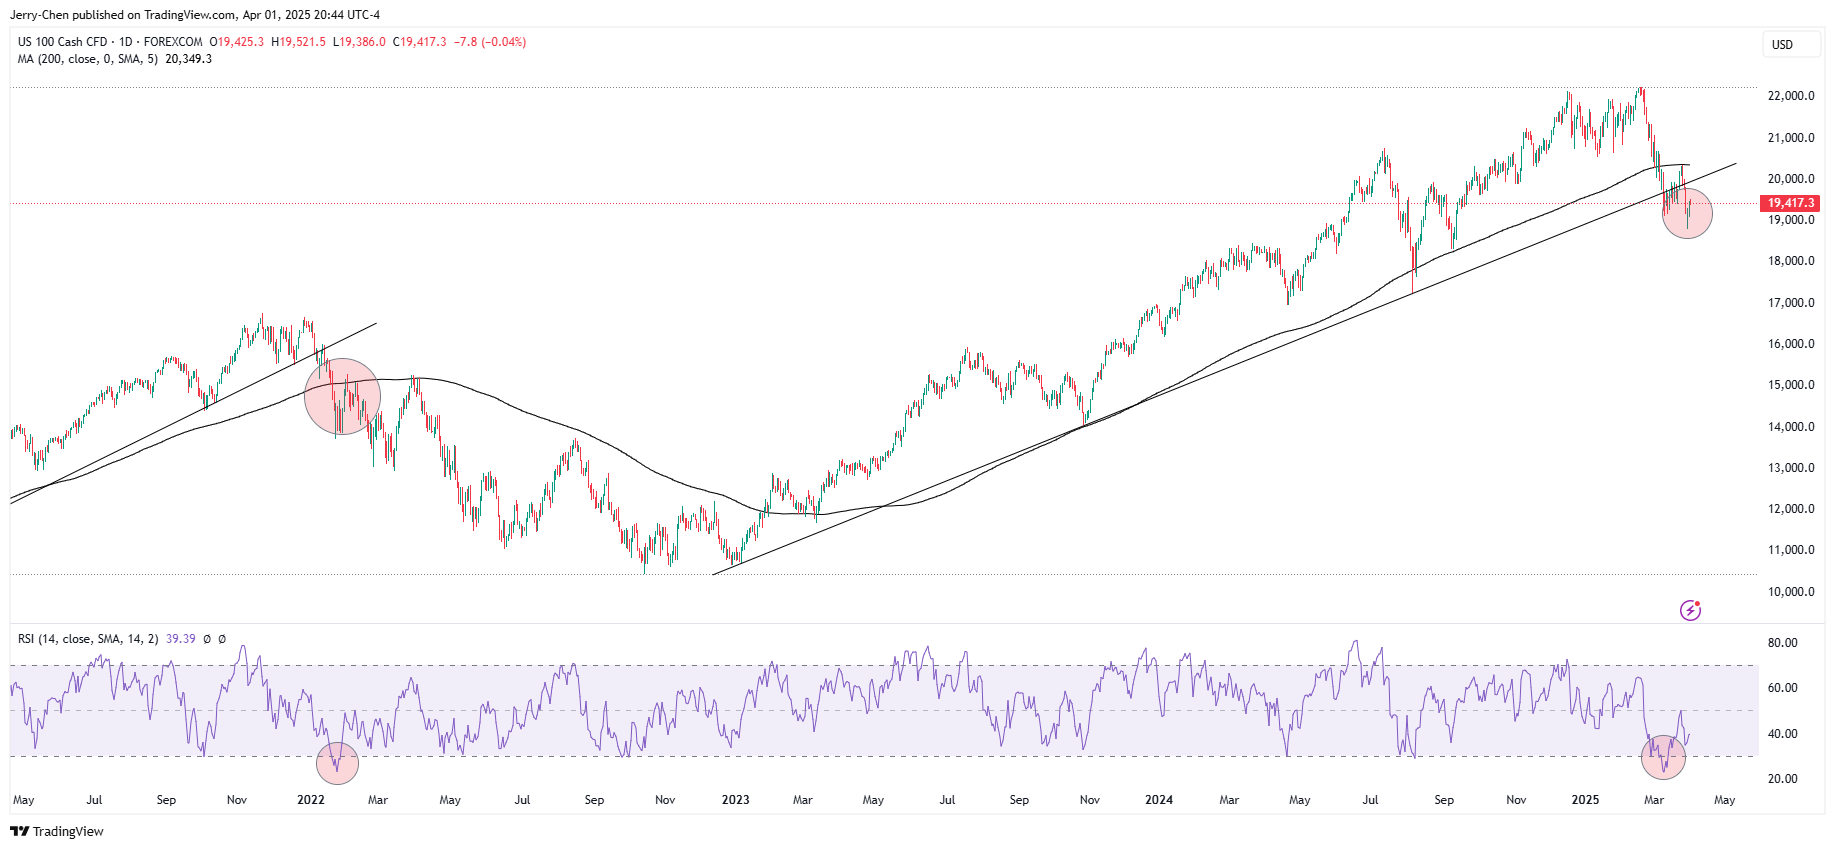Click the 22,000.0 mark on price scale
The height and width of the screenshot is (849, 1835).
1791,96
